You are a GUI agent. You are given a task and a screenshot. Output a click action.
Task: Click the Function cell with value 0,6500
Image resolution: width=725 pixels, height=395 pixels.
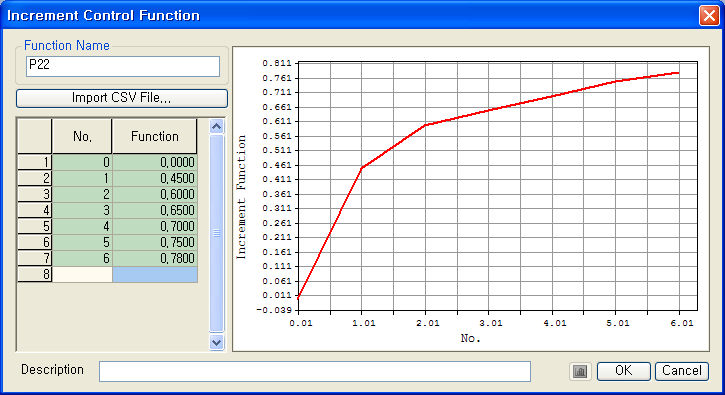pos(155,210)
